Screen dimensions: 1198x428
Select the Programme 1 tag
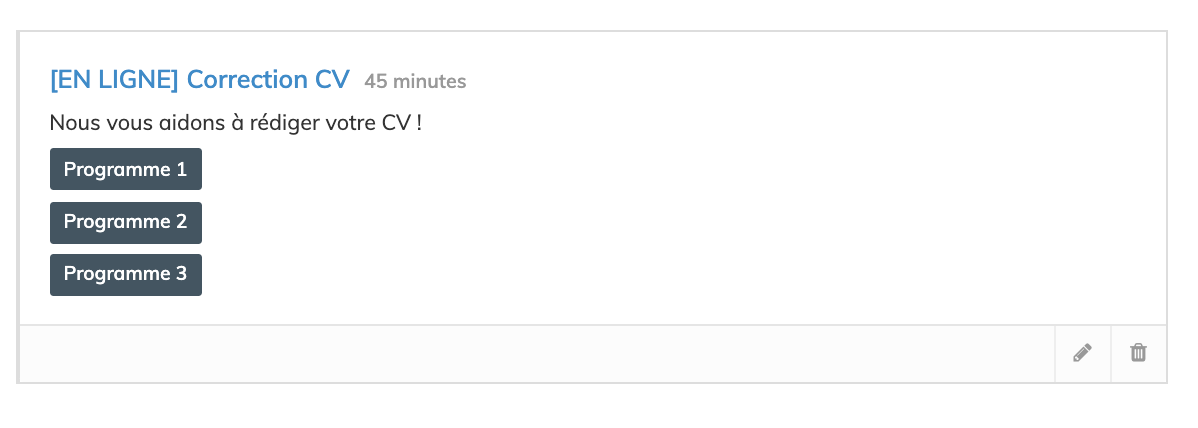coord(126,169)
